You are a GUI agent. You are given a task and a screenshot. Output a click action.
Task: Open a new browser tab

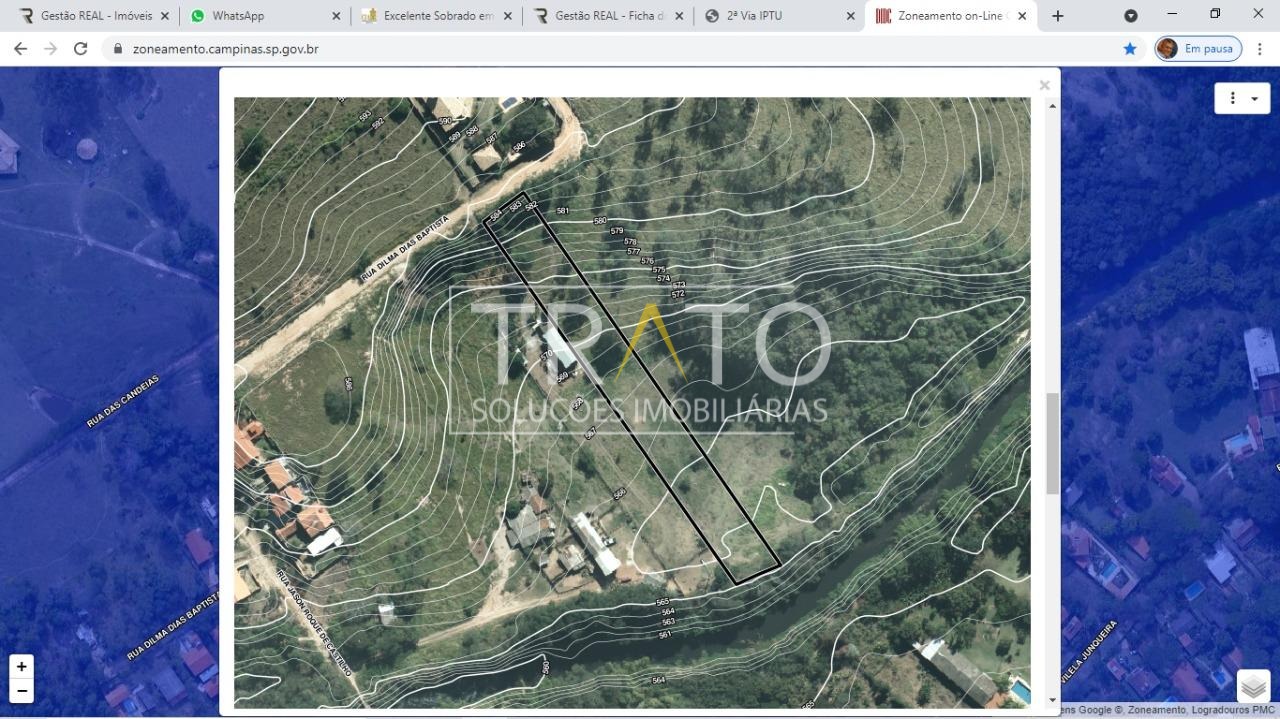coord(1058,16)
